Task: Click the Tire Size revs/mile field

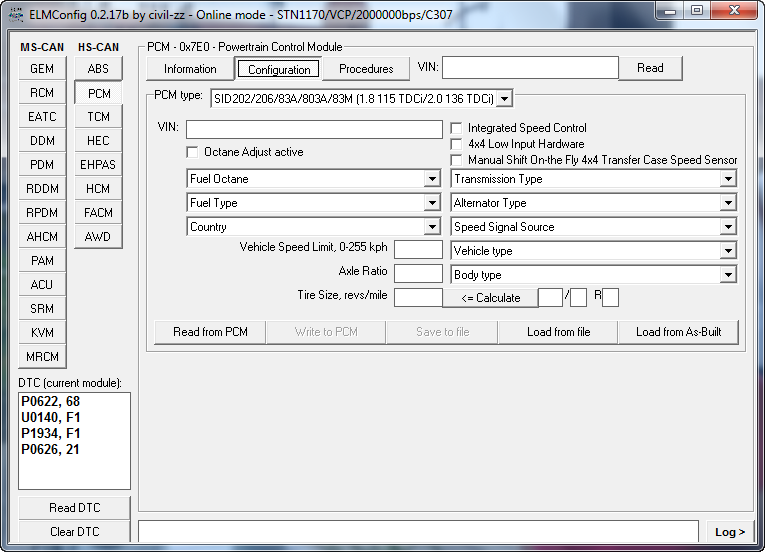Action: pyautogui.click(x=418, y=297)
